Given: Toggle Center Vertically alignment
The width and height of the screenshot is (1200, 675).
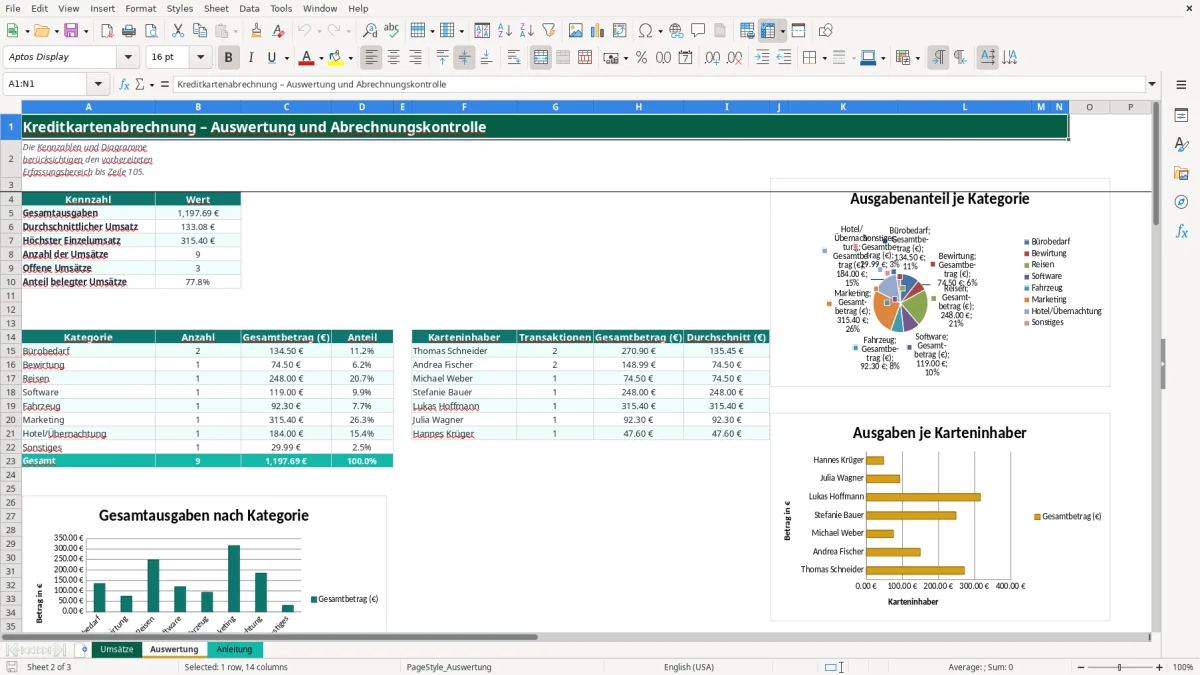Looking at the screenshot, I should (x=464, y=58).
